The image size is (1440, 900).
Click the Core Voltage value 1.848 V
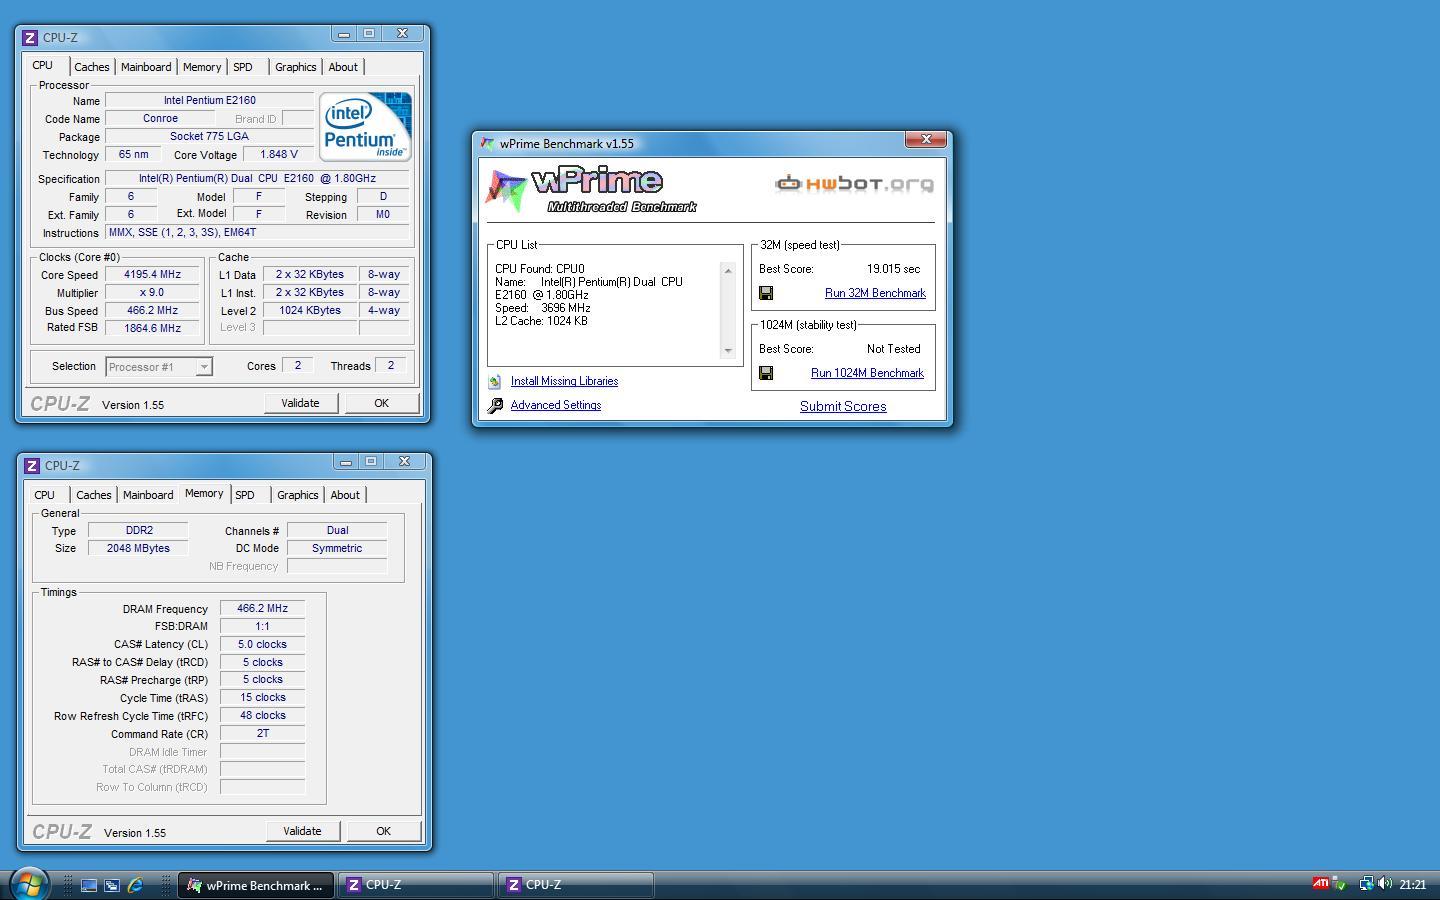[x=279, y=155]
